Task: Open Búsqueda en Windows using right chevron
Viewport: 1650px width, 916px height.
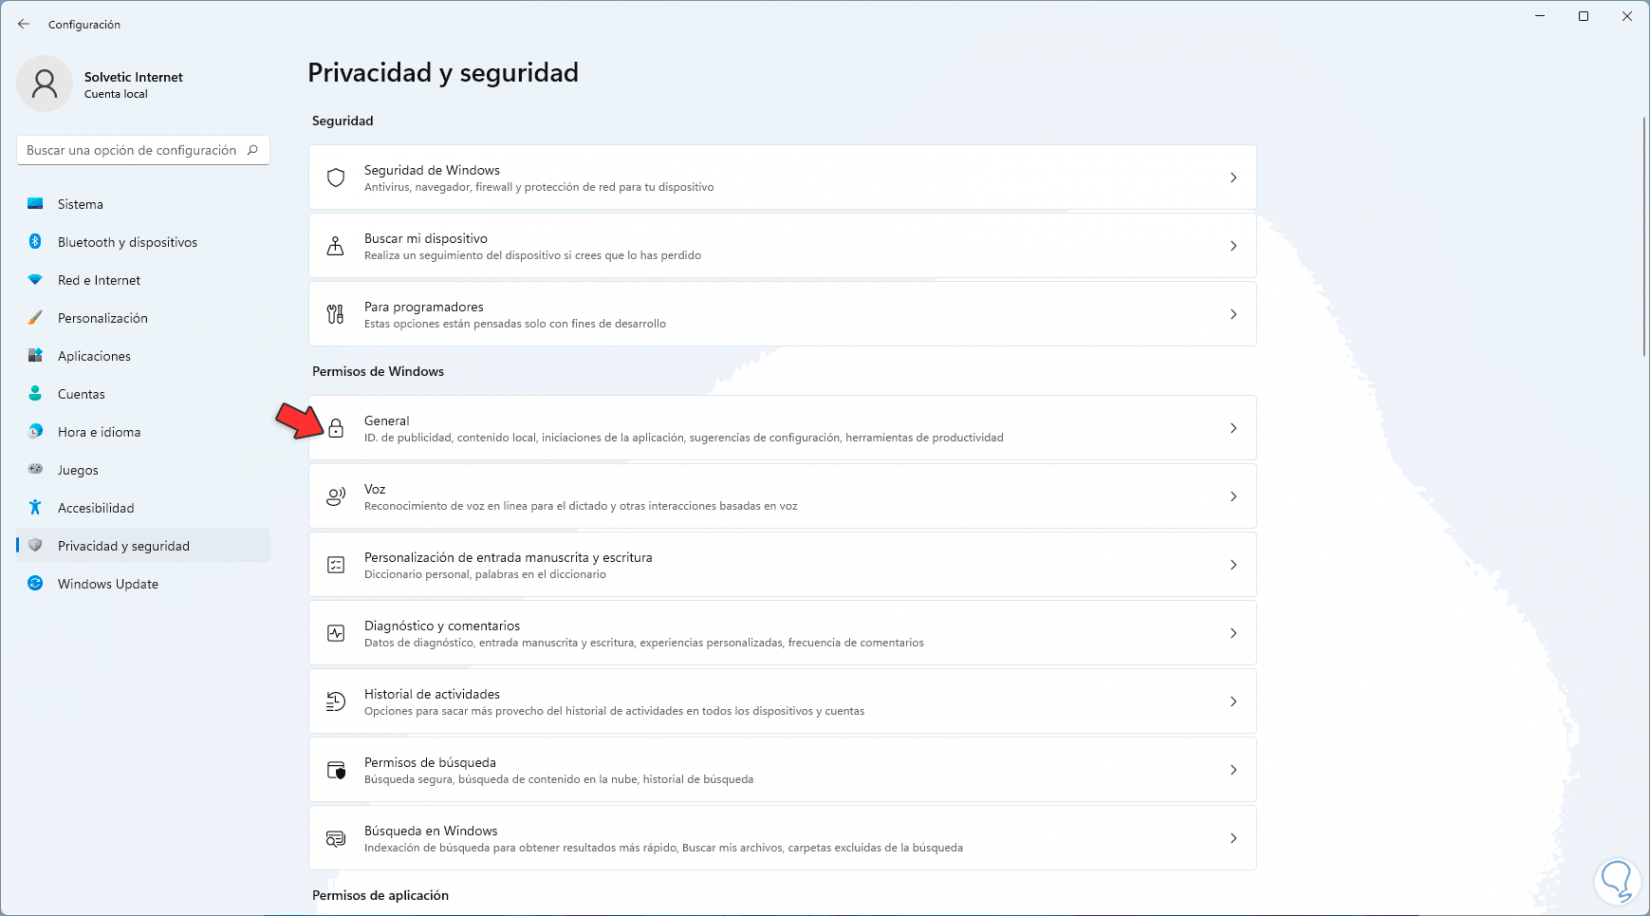Action: point(1233,838)
